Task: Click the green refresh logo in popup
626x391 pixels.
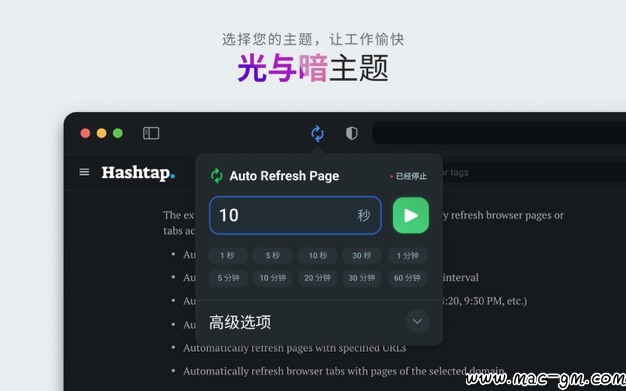Action: pyautogui.click(x=217, y=176)
